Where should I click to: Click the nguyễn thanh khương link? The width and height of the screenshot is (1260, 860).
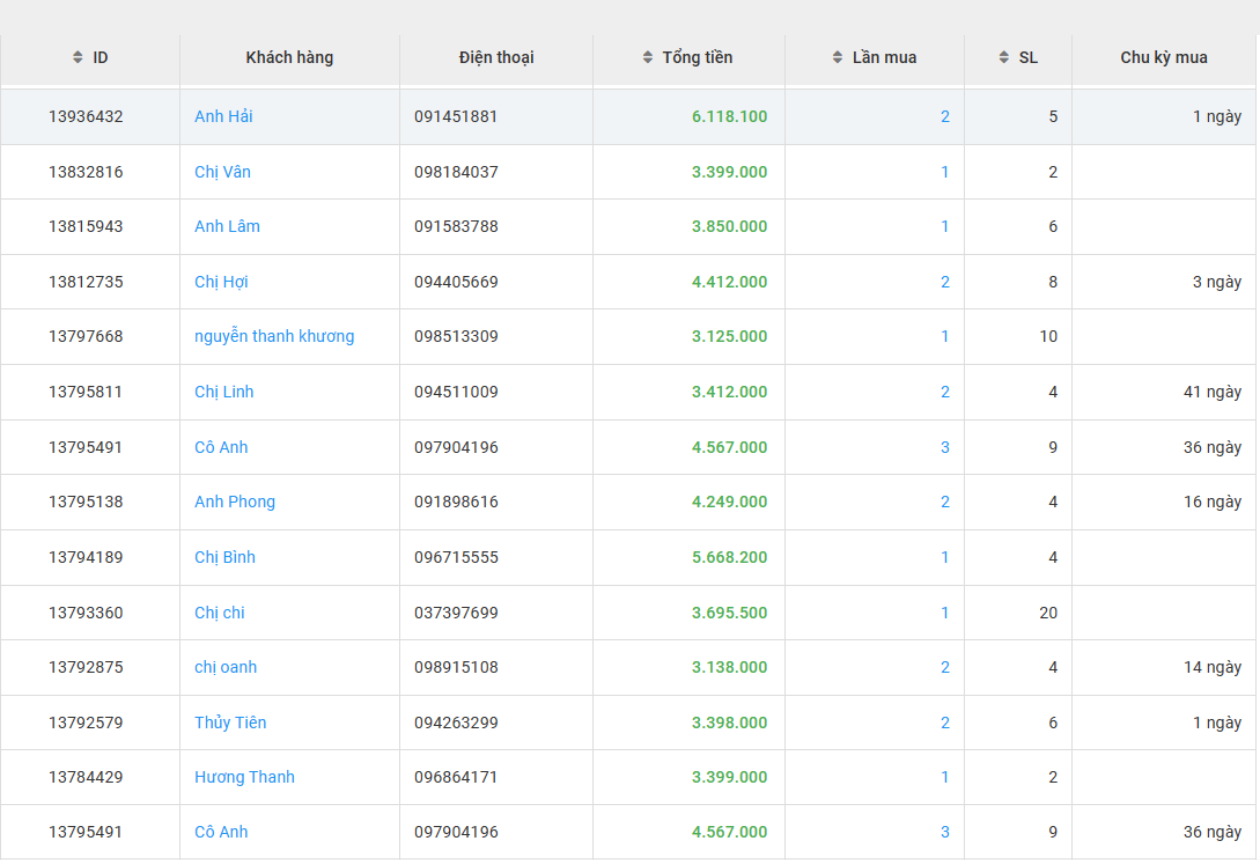tap(274, 337)
